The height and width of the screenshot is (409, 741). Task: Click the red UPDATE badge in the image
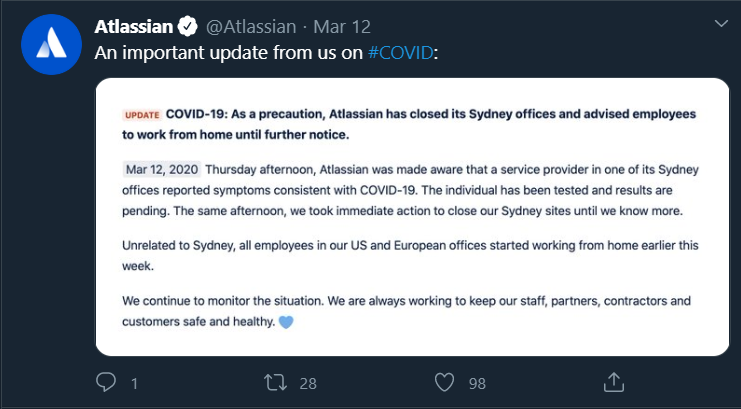coord(142,115)
